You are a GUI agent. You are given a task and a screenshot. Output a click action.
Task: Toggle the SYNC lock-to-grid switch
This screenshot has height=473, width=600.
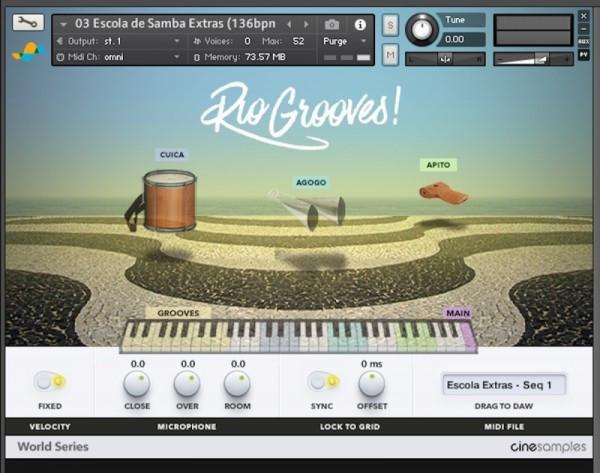click(323, 381)
